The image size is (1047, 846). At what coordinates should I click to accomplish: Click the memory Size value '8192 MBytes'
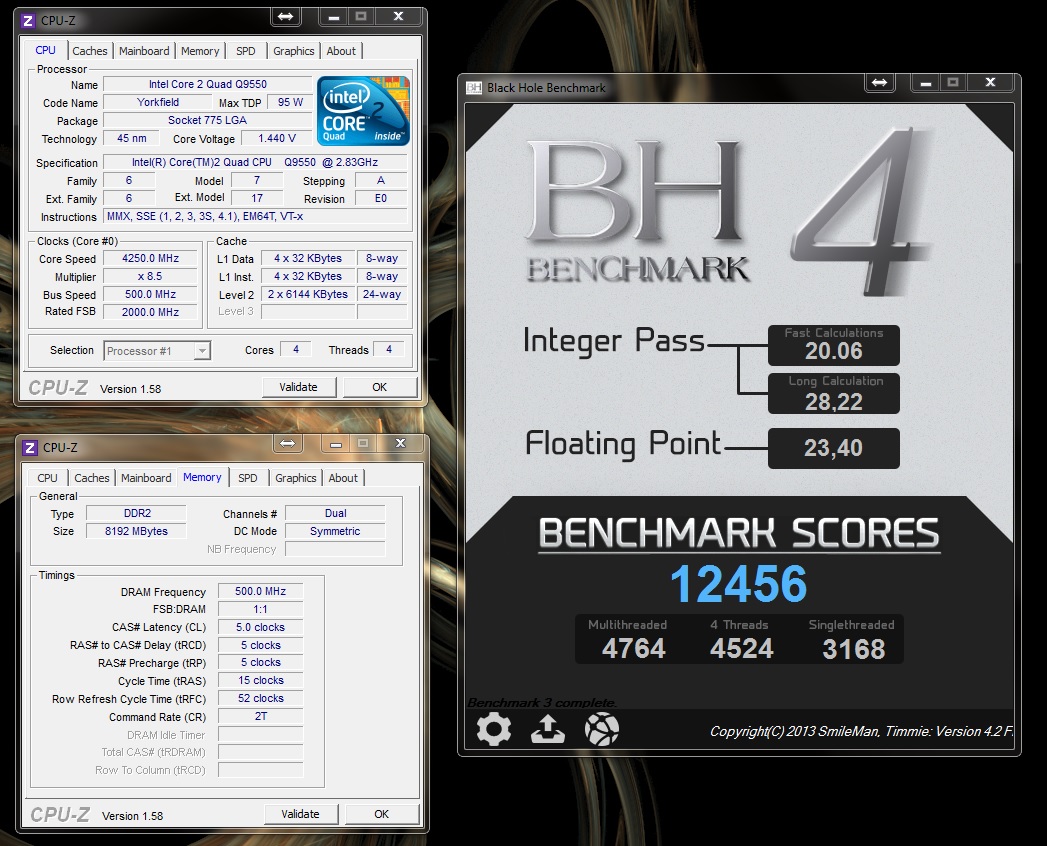pyautogui.click(x=137, y=532)
